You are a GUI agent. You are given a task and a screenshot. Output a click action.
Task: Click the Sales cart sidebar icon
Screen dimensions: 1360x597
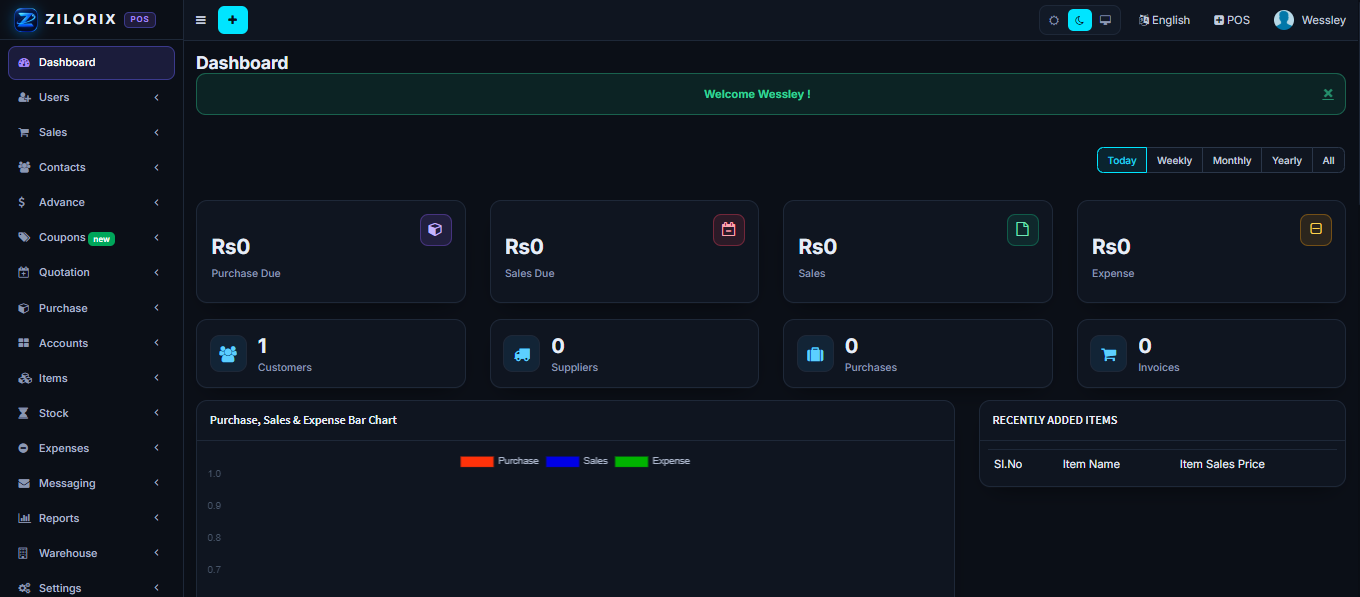coord(24,132)
